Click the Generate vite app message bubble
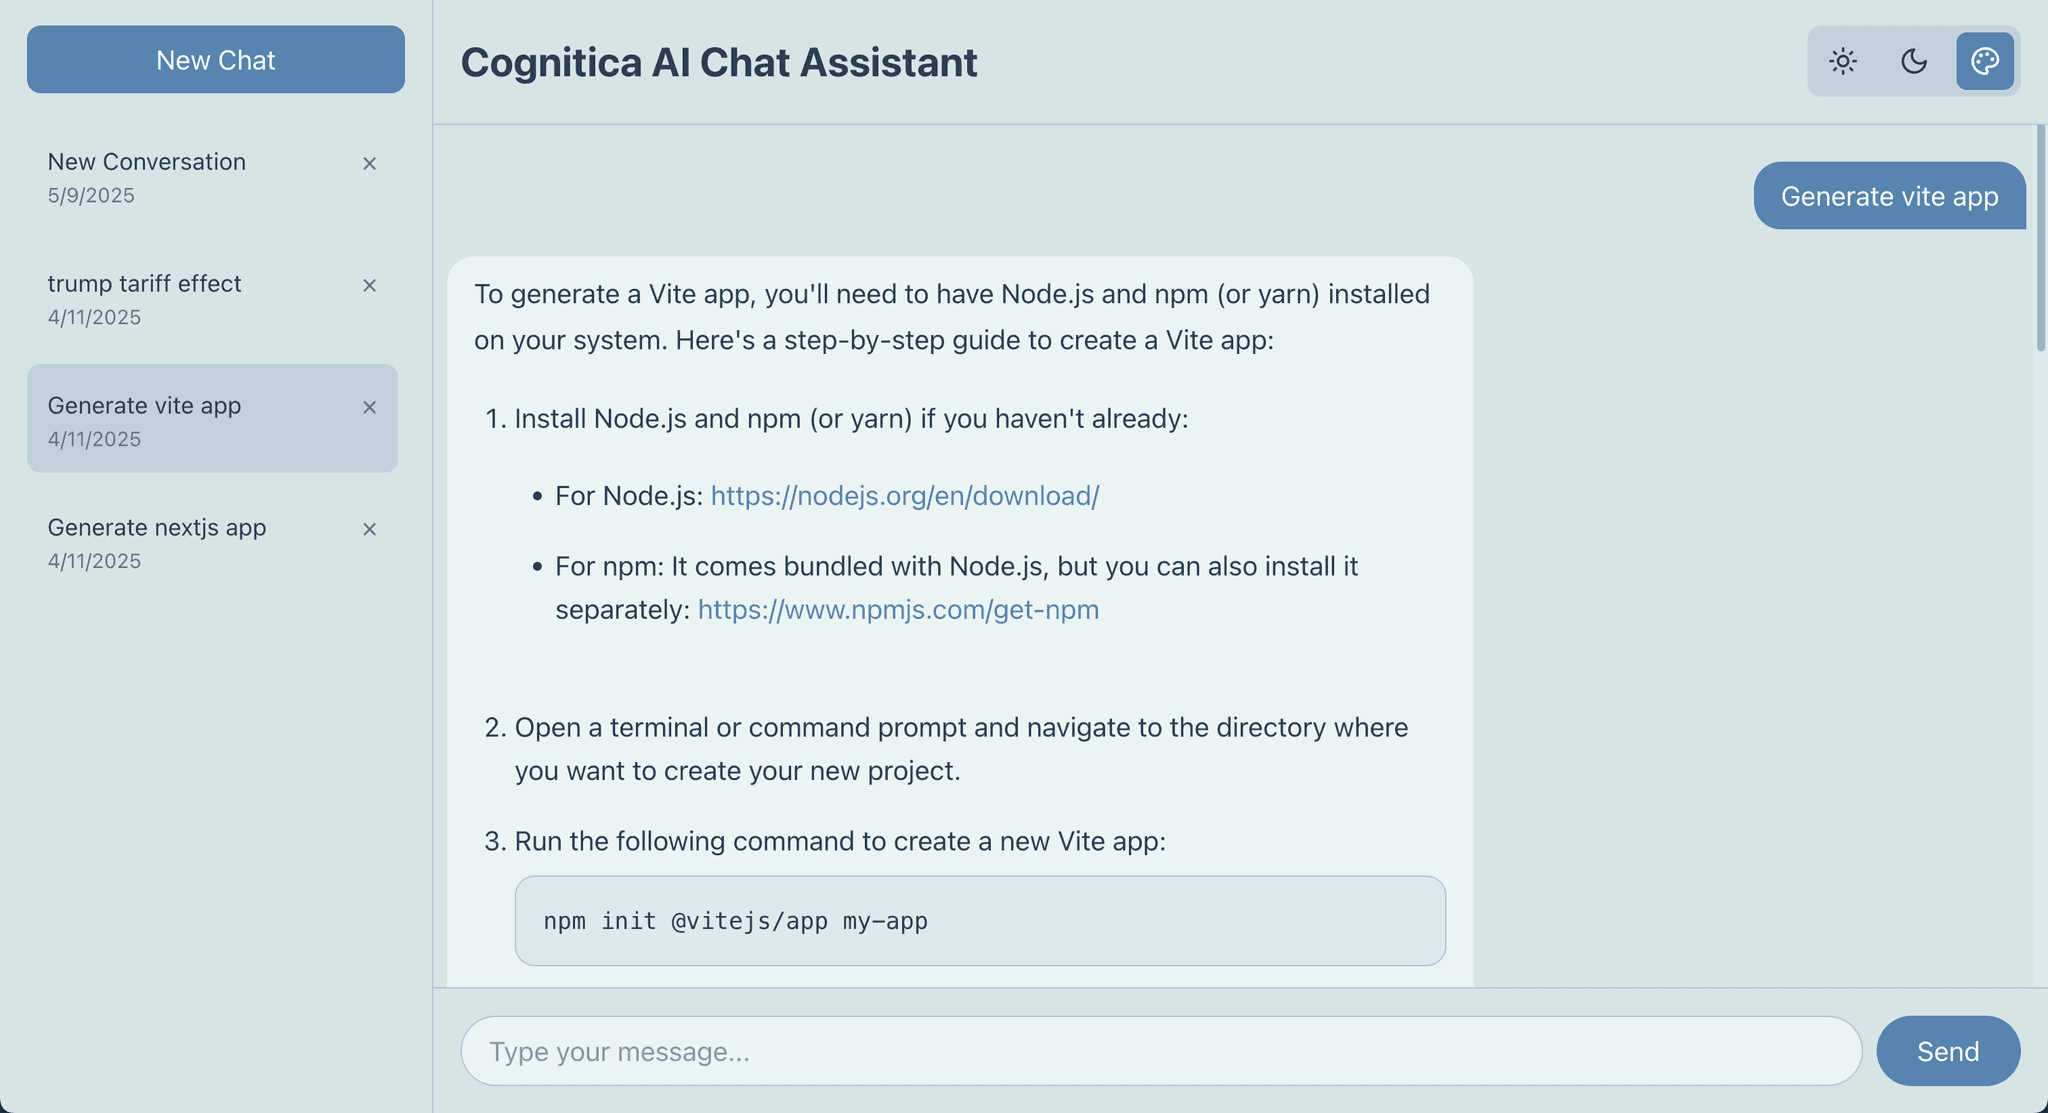 [1890, 196]
